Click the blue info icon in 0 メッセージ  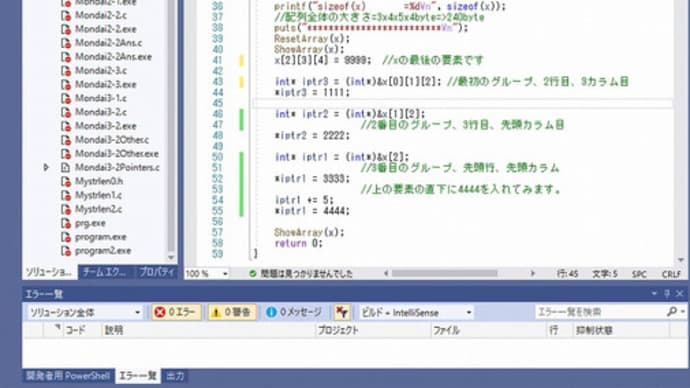pyautogui.click(x=271, y=312)
